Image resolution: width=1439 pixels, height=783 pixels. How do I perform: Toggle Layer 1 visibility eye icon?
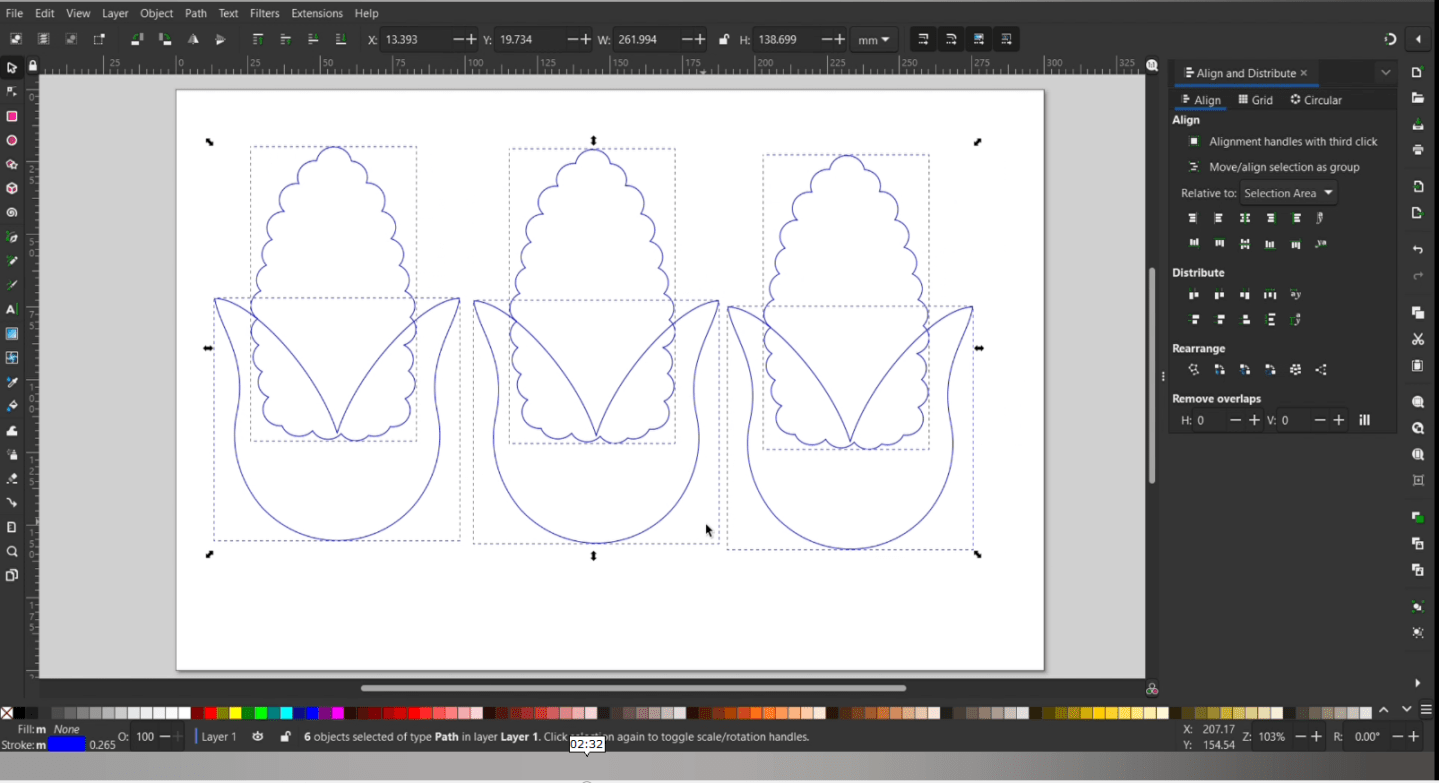[x=257, y=737]
